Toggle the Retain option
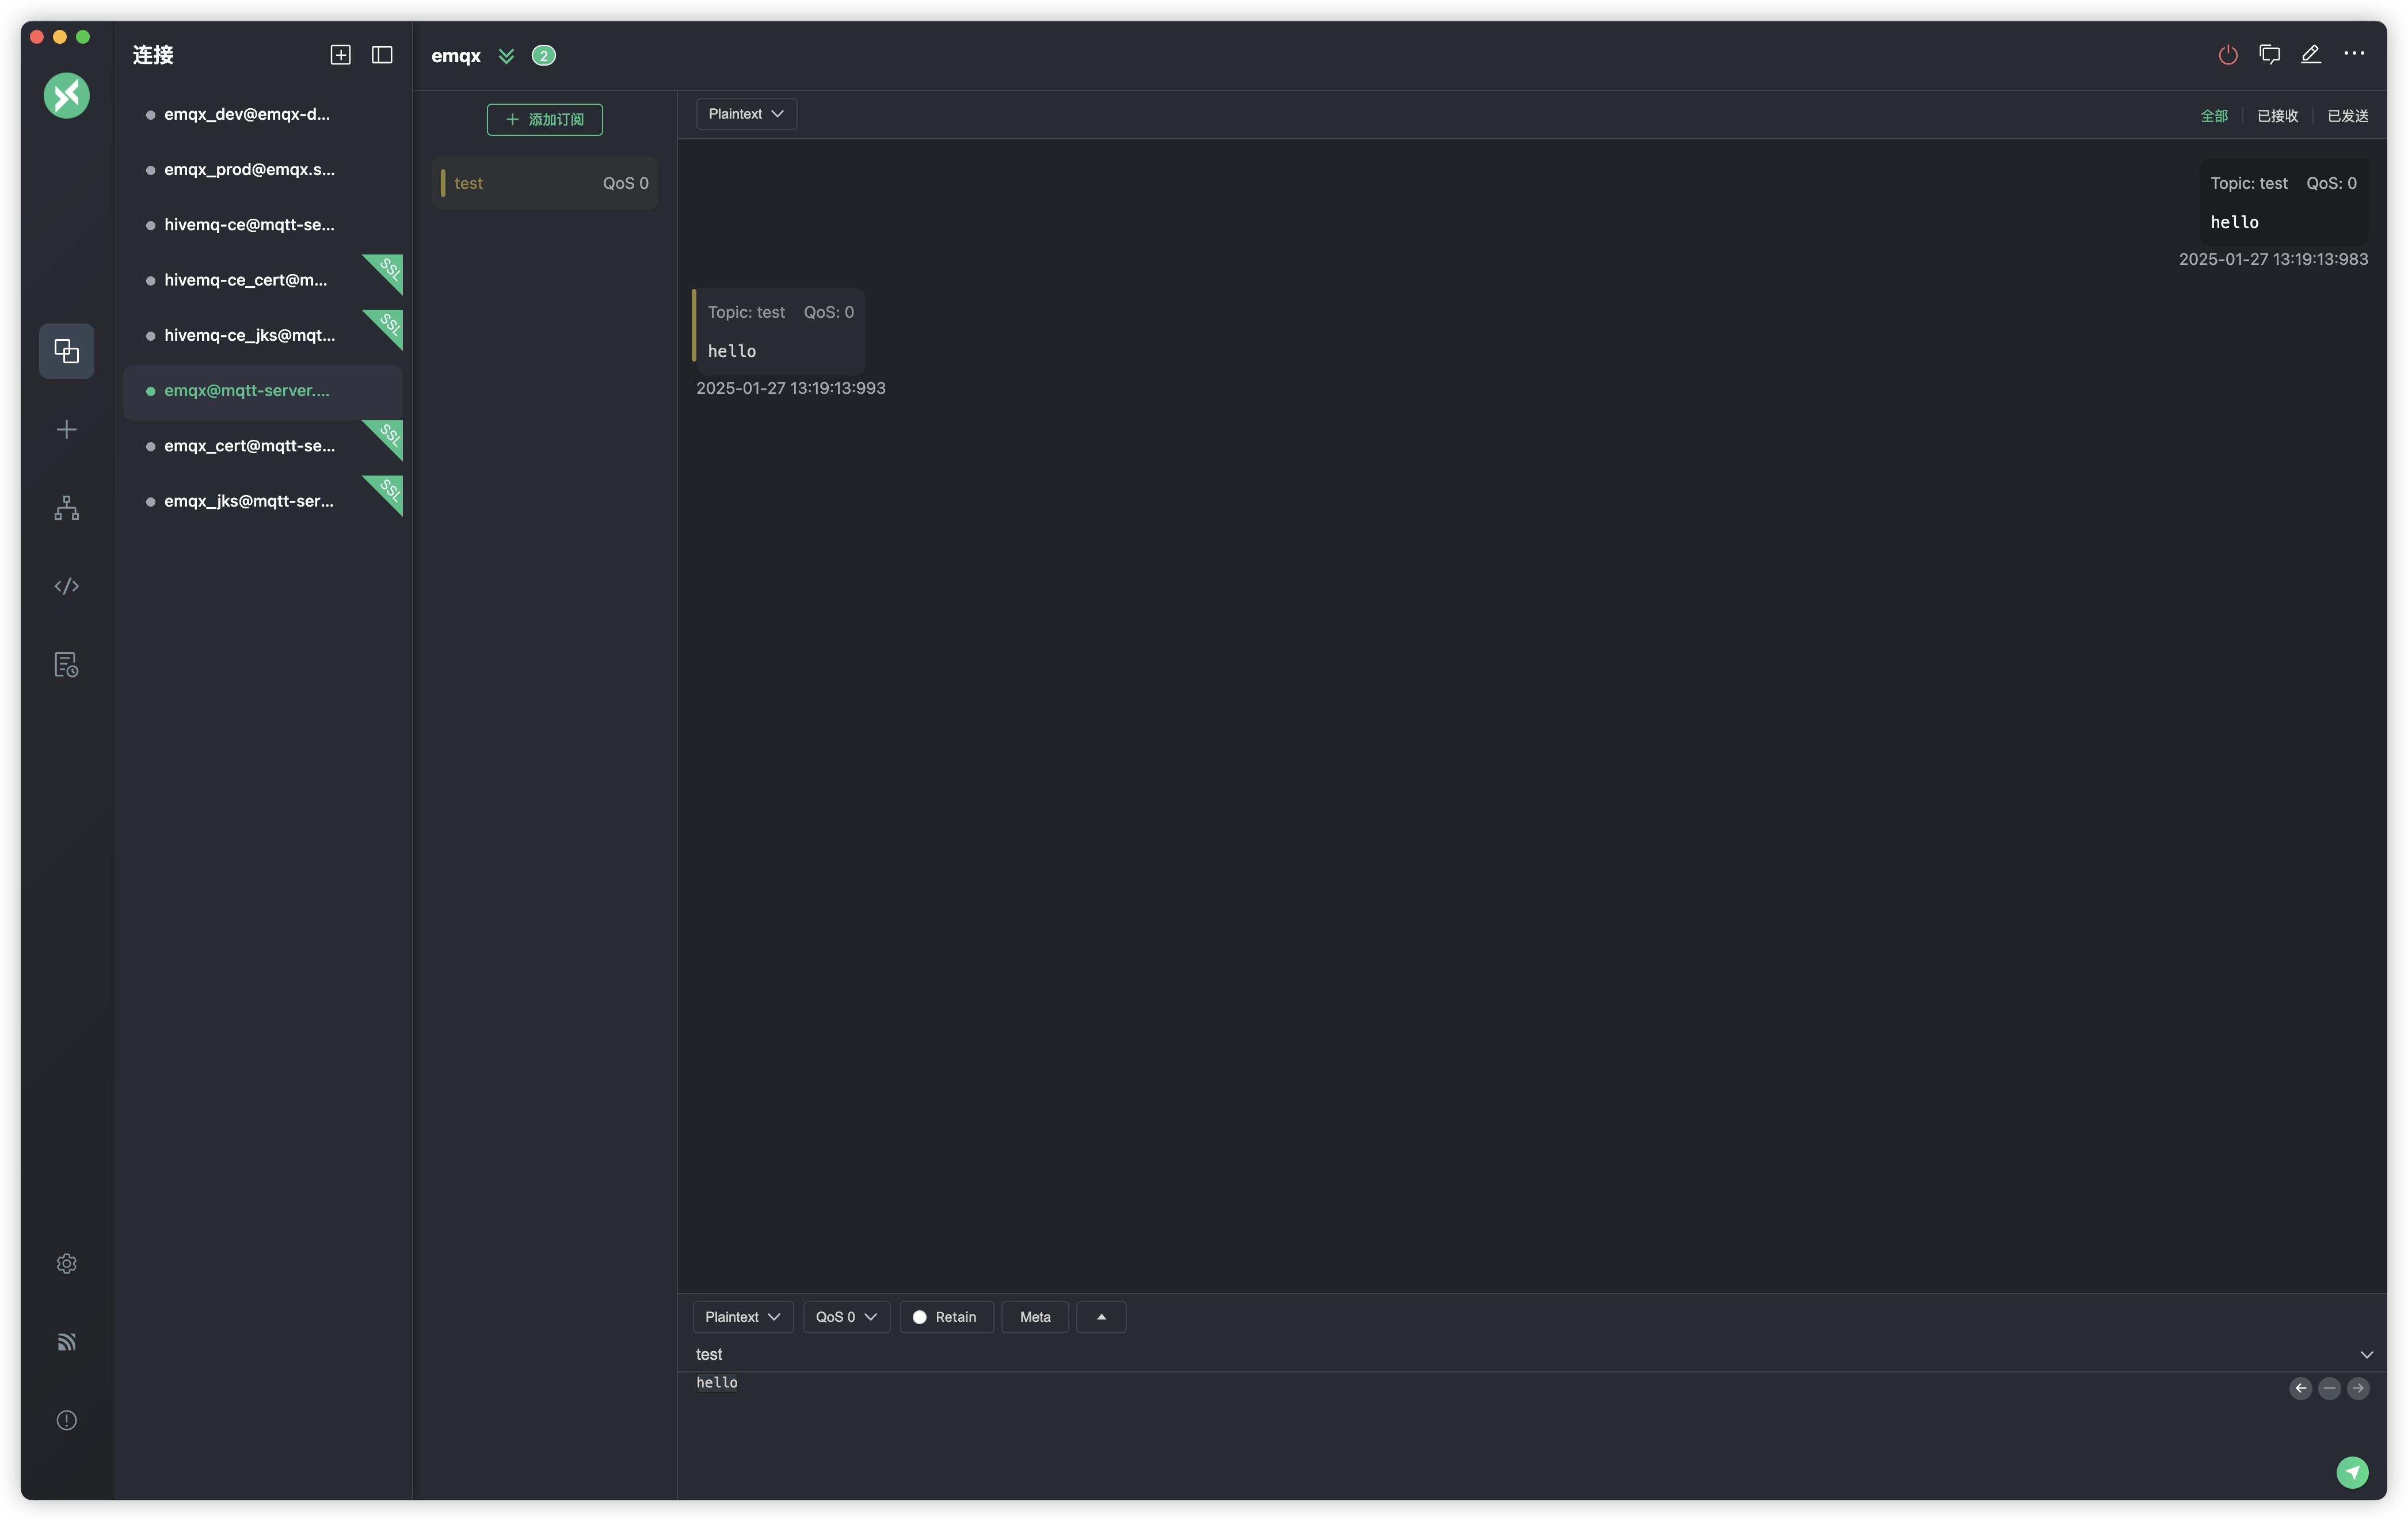Image resolution: width=2408 pixels, height=1521 pixels. click(x=946, y=1317)
